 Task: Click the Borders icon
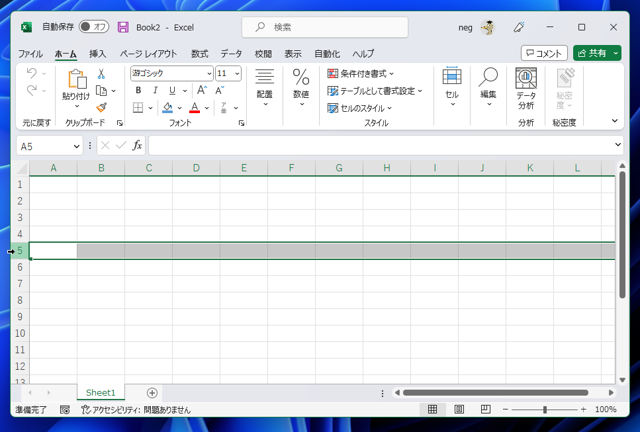(138, 108)
